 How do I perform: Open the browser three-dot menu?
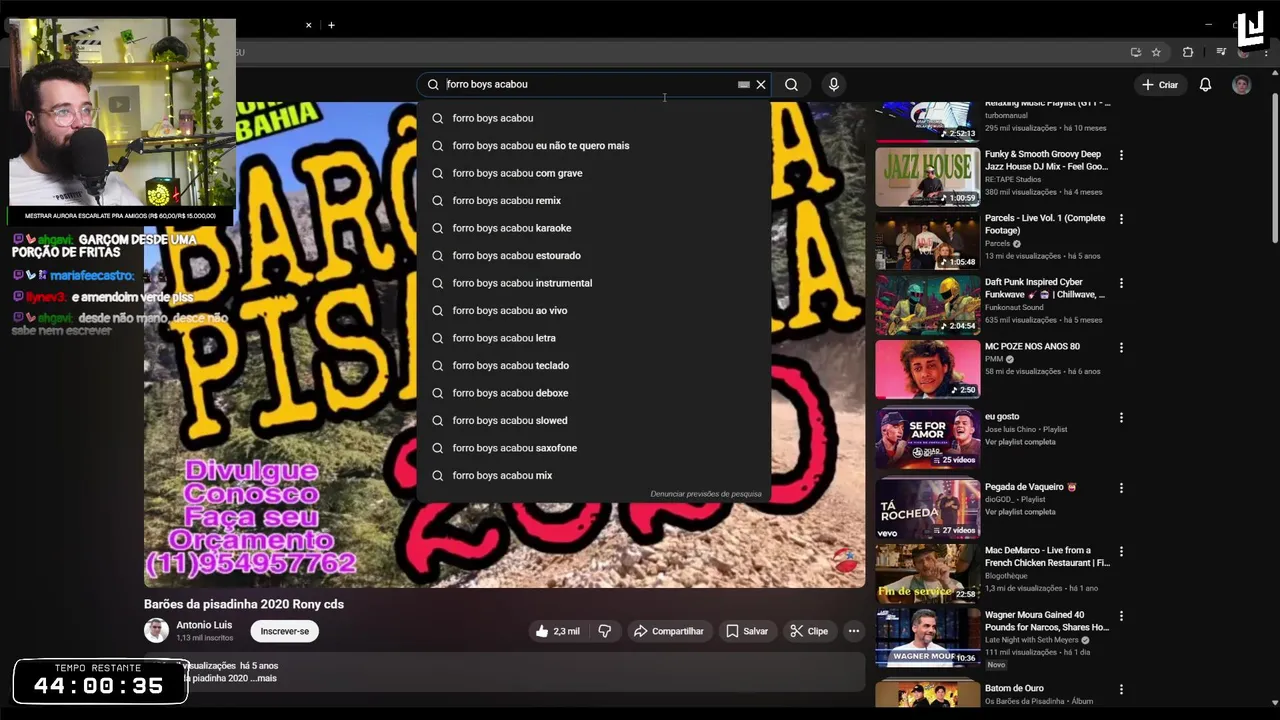click(x=1267, y=52)
